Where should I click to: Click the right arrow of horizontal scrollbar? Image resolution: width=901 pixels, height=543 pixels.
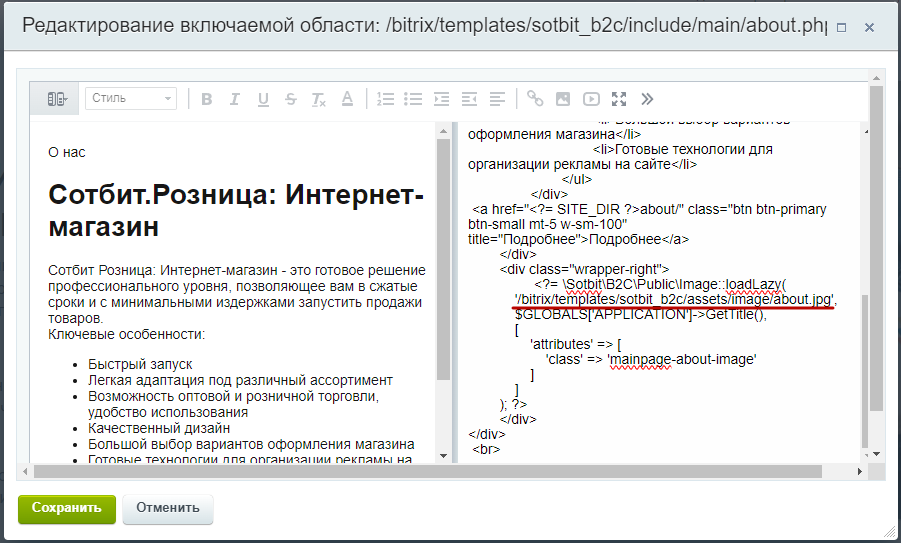[x=860, y=472]
